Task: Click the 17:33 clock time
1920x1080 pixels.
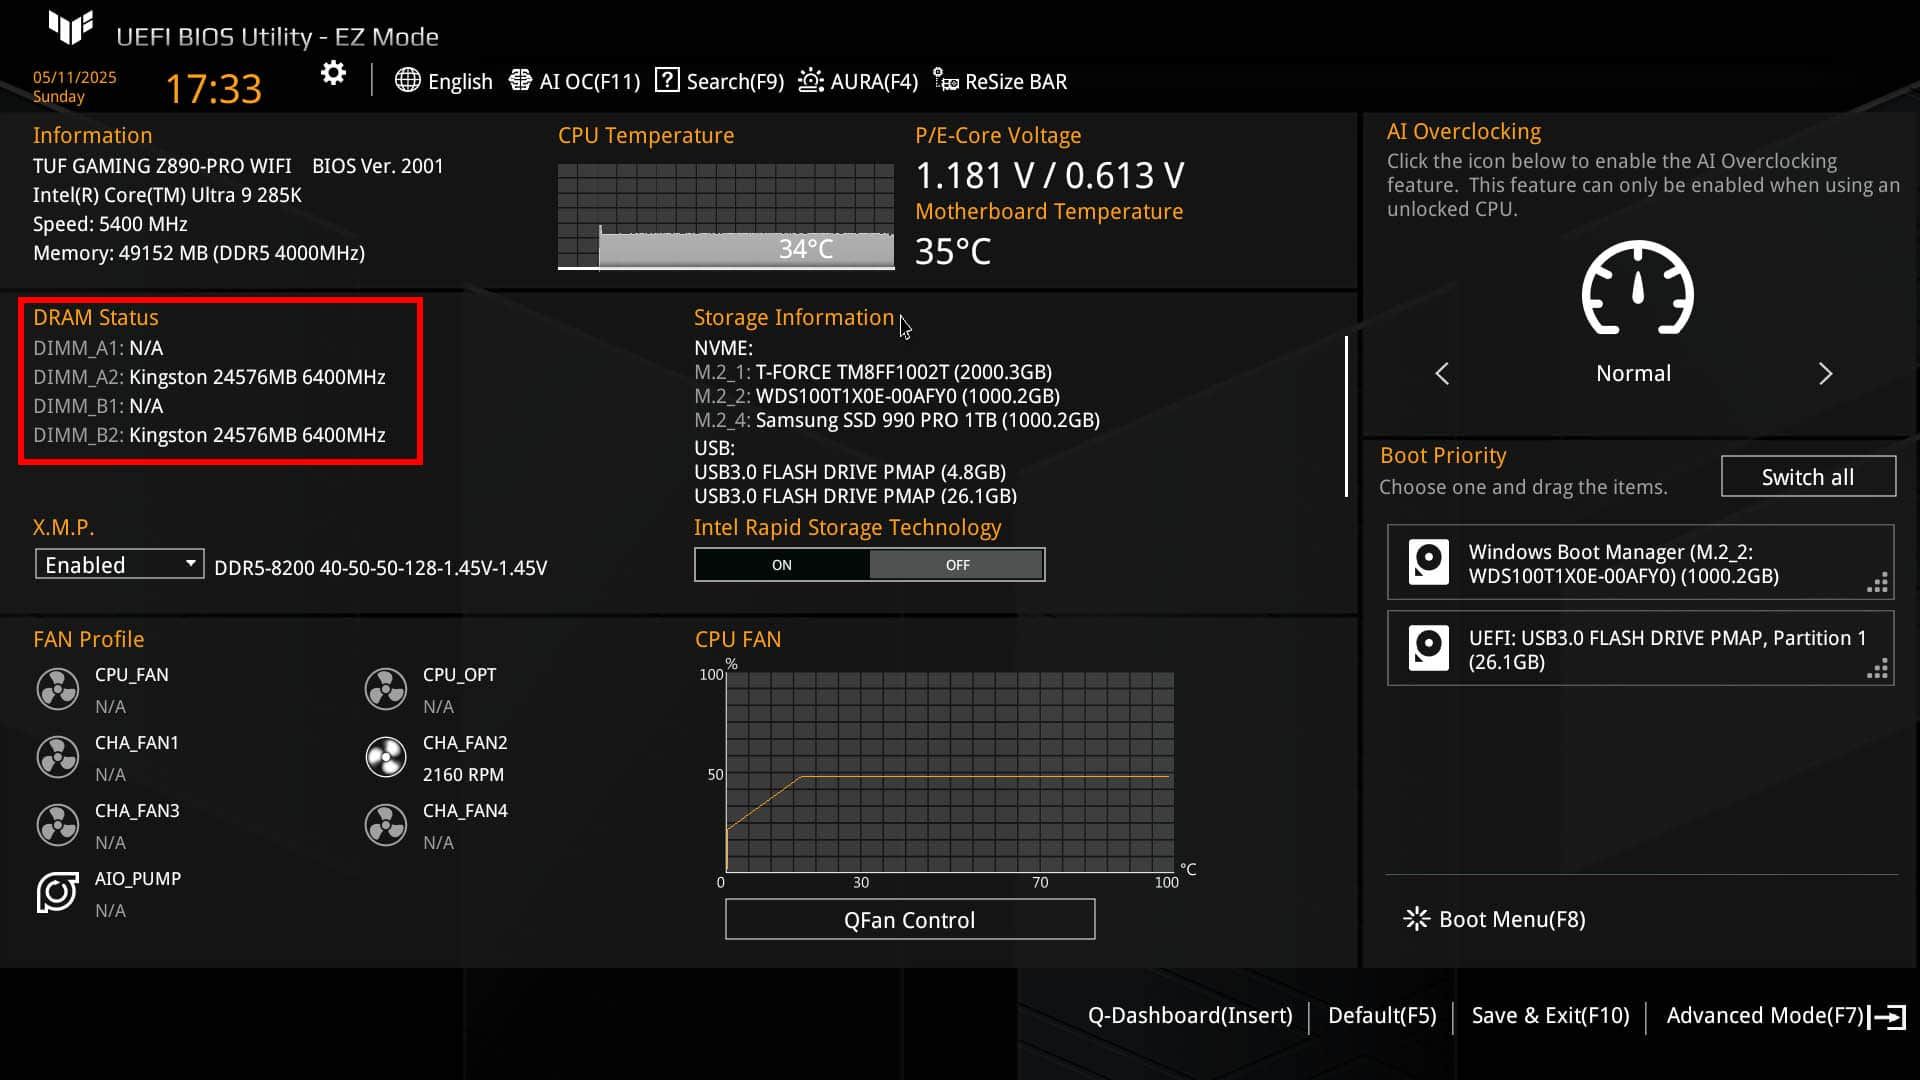Action: tap(213, 89)
